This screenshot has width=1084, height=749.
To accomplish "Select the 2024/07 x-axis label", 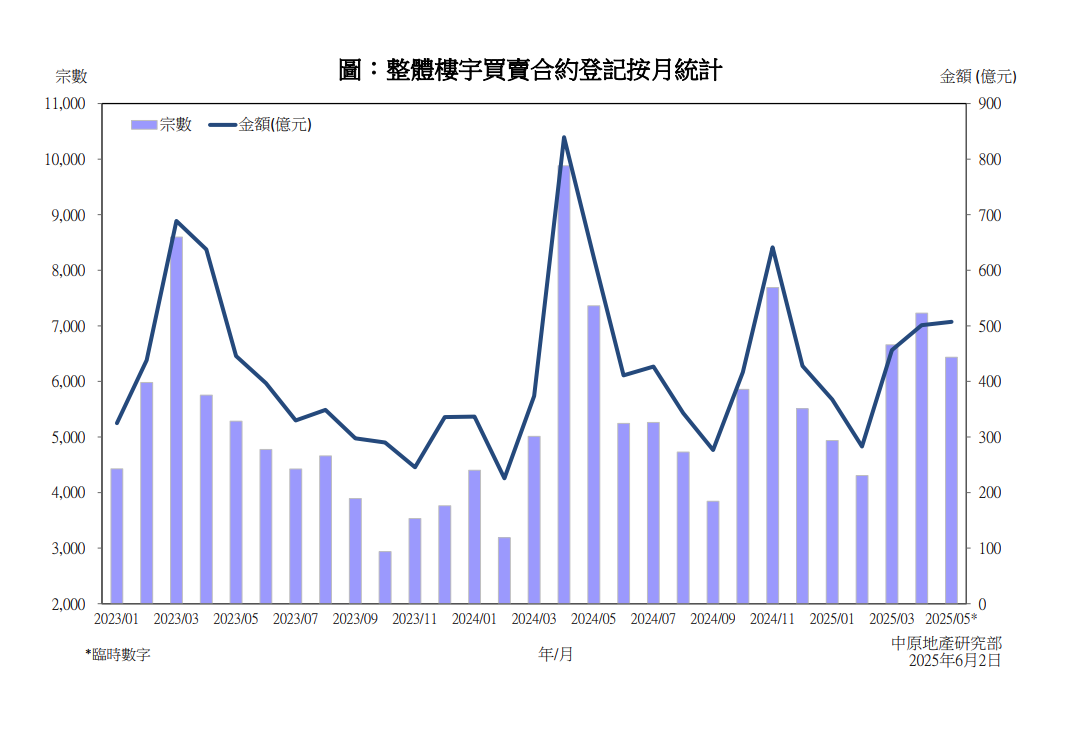I will tap(653, 619).
